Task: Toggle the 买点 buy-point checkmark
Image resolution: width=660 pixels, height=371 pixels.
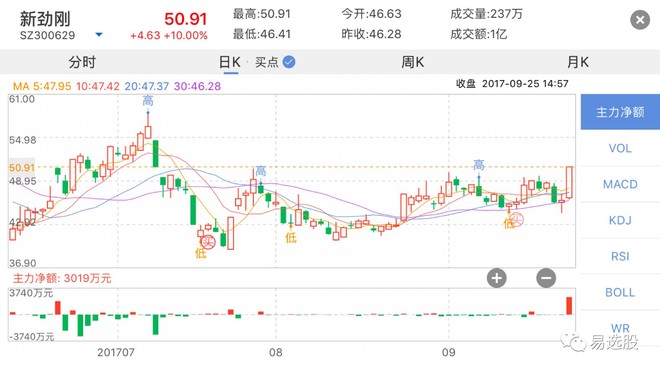Action: [x=289, y=62]
